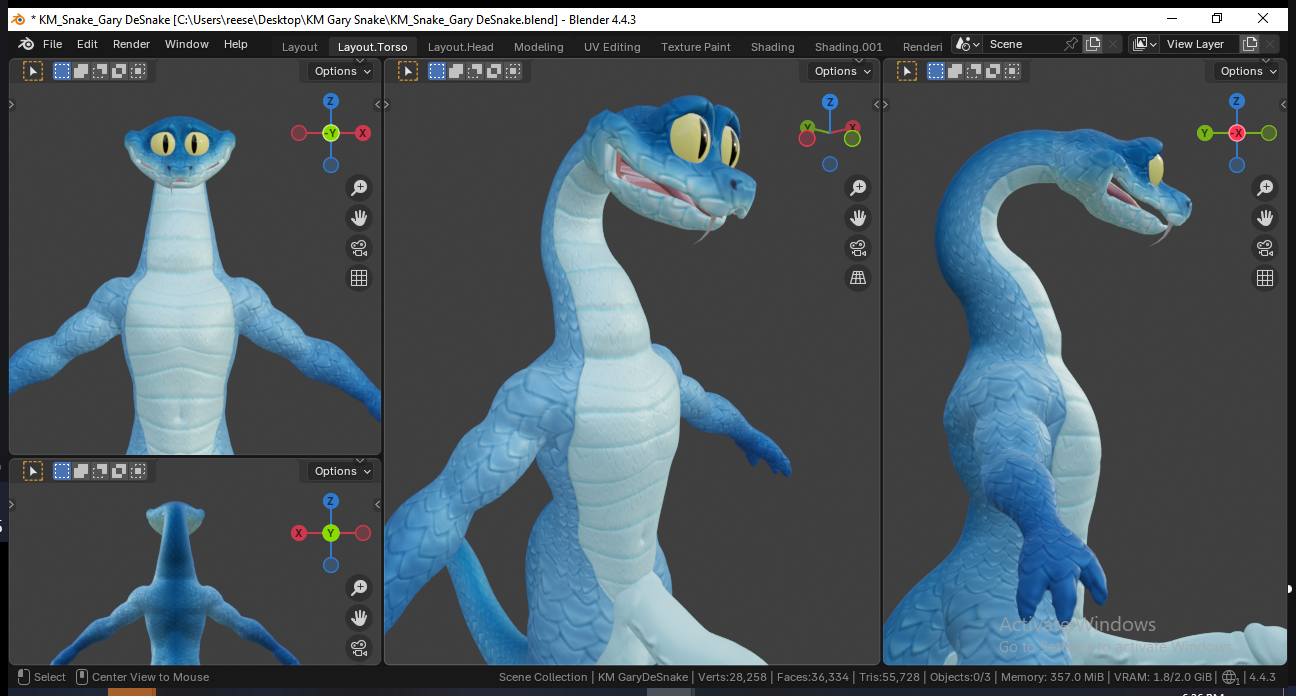Click the Z axis on the navigation gizmo
Viewport: 1296px width, 696px height.
point(330,100)
